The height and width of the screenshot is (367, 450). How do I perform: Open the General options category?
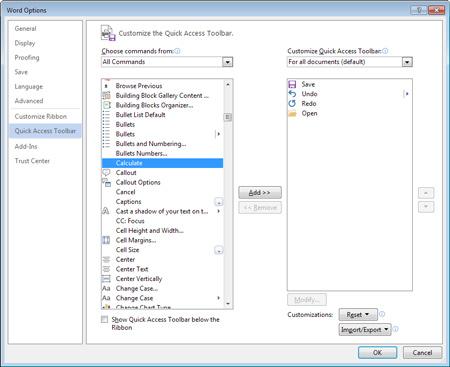(x=25, y=29)
